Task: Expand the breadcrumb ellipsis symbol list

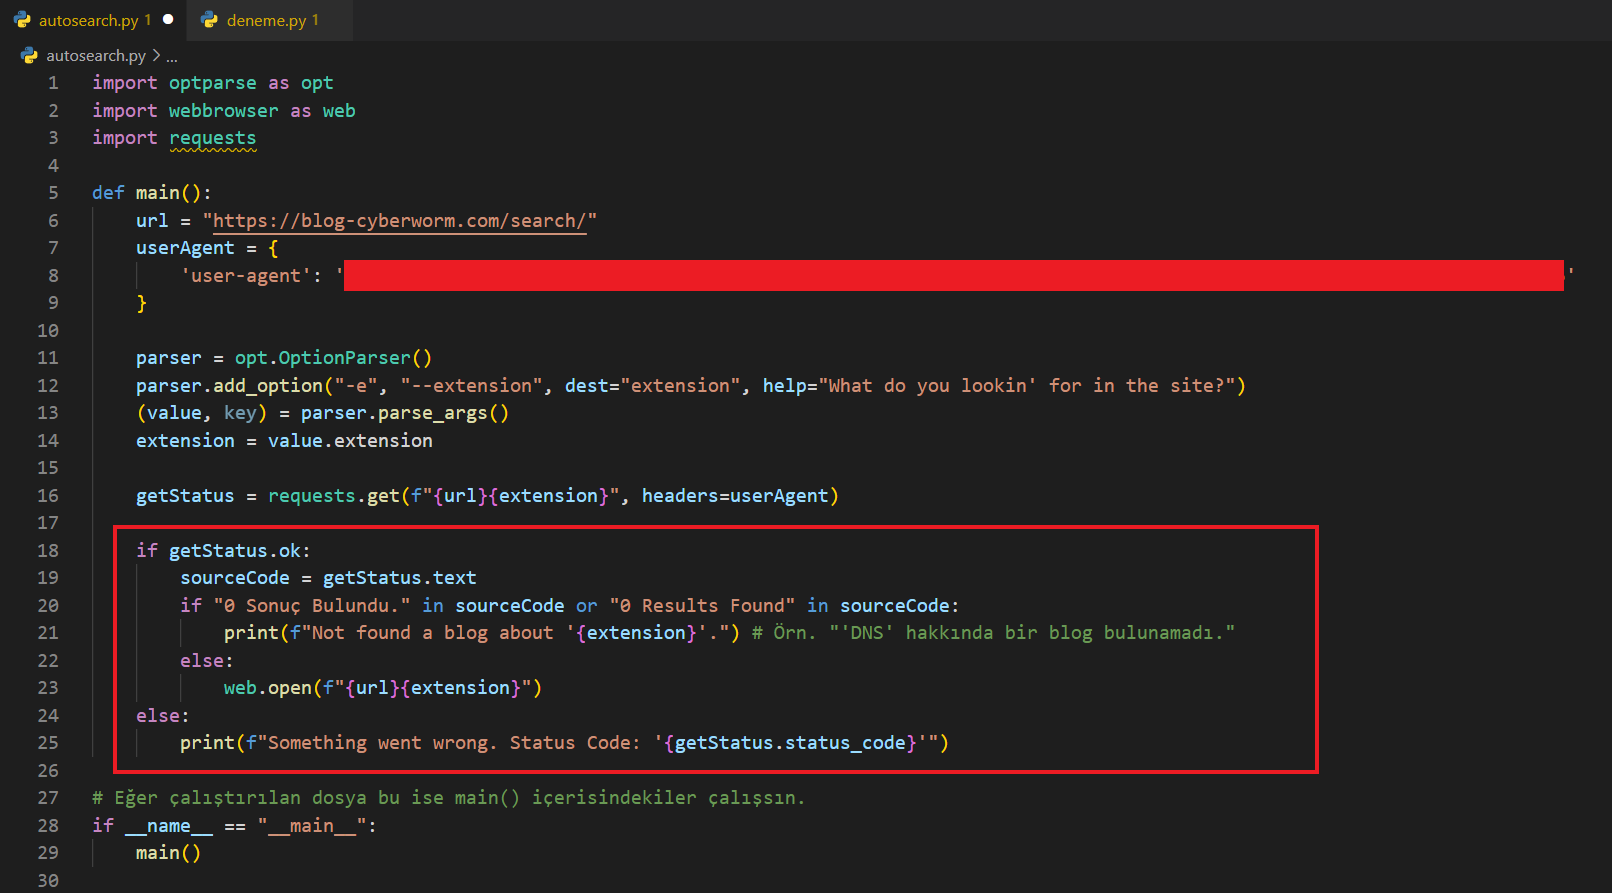Action: tap(172, 56)
